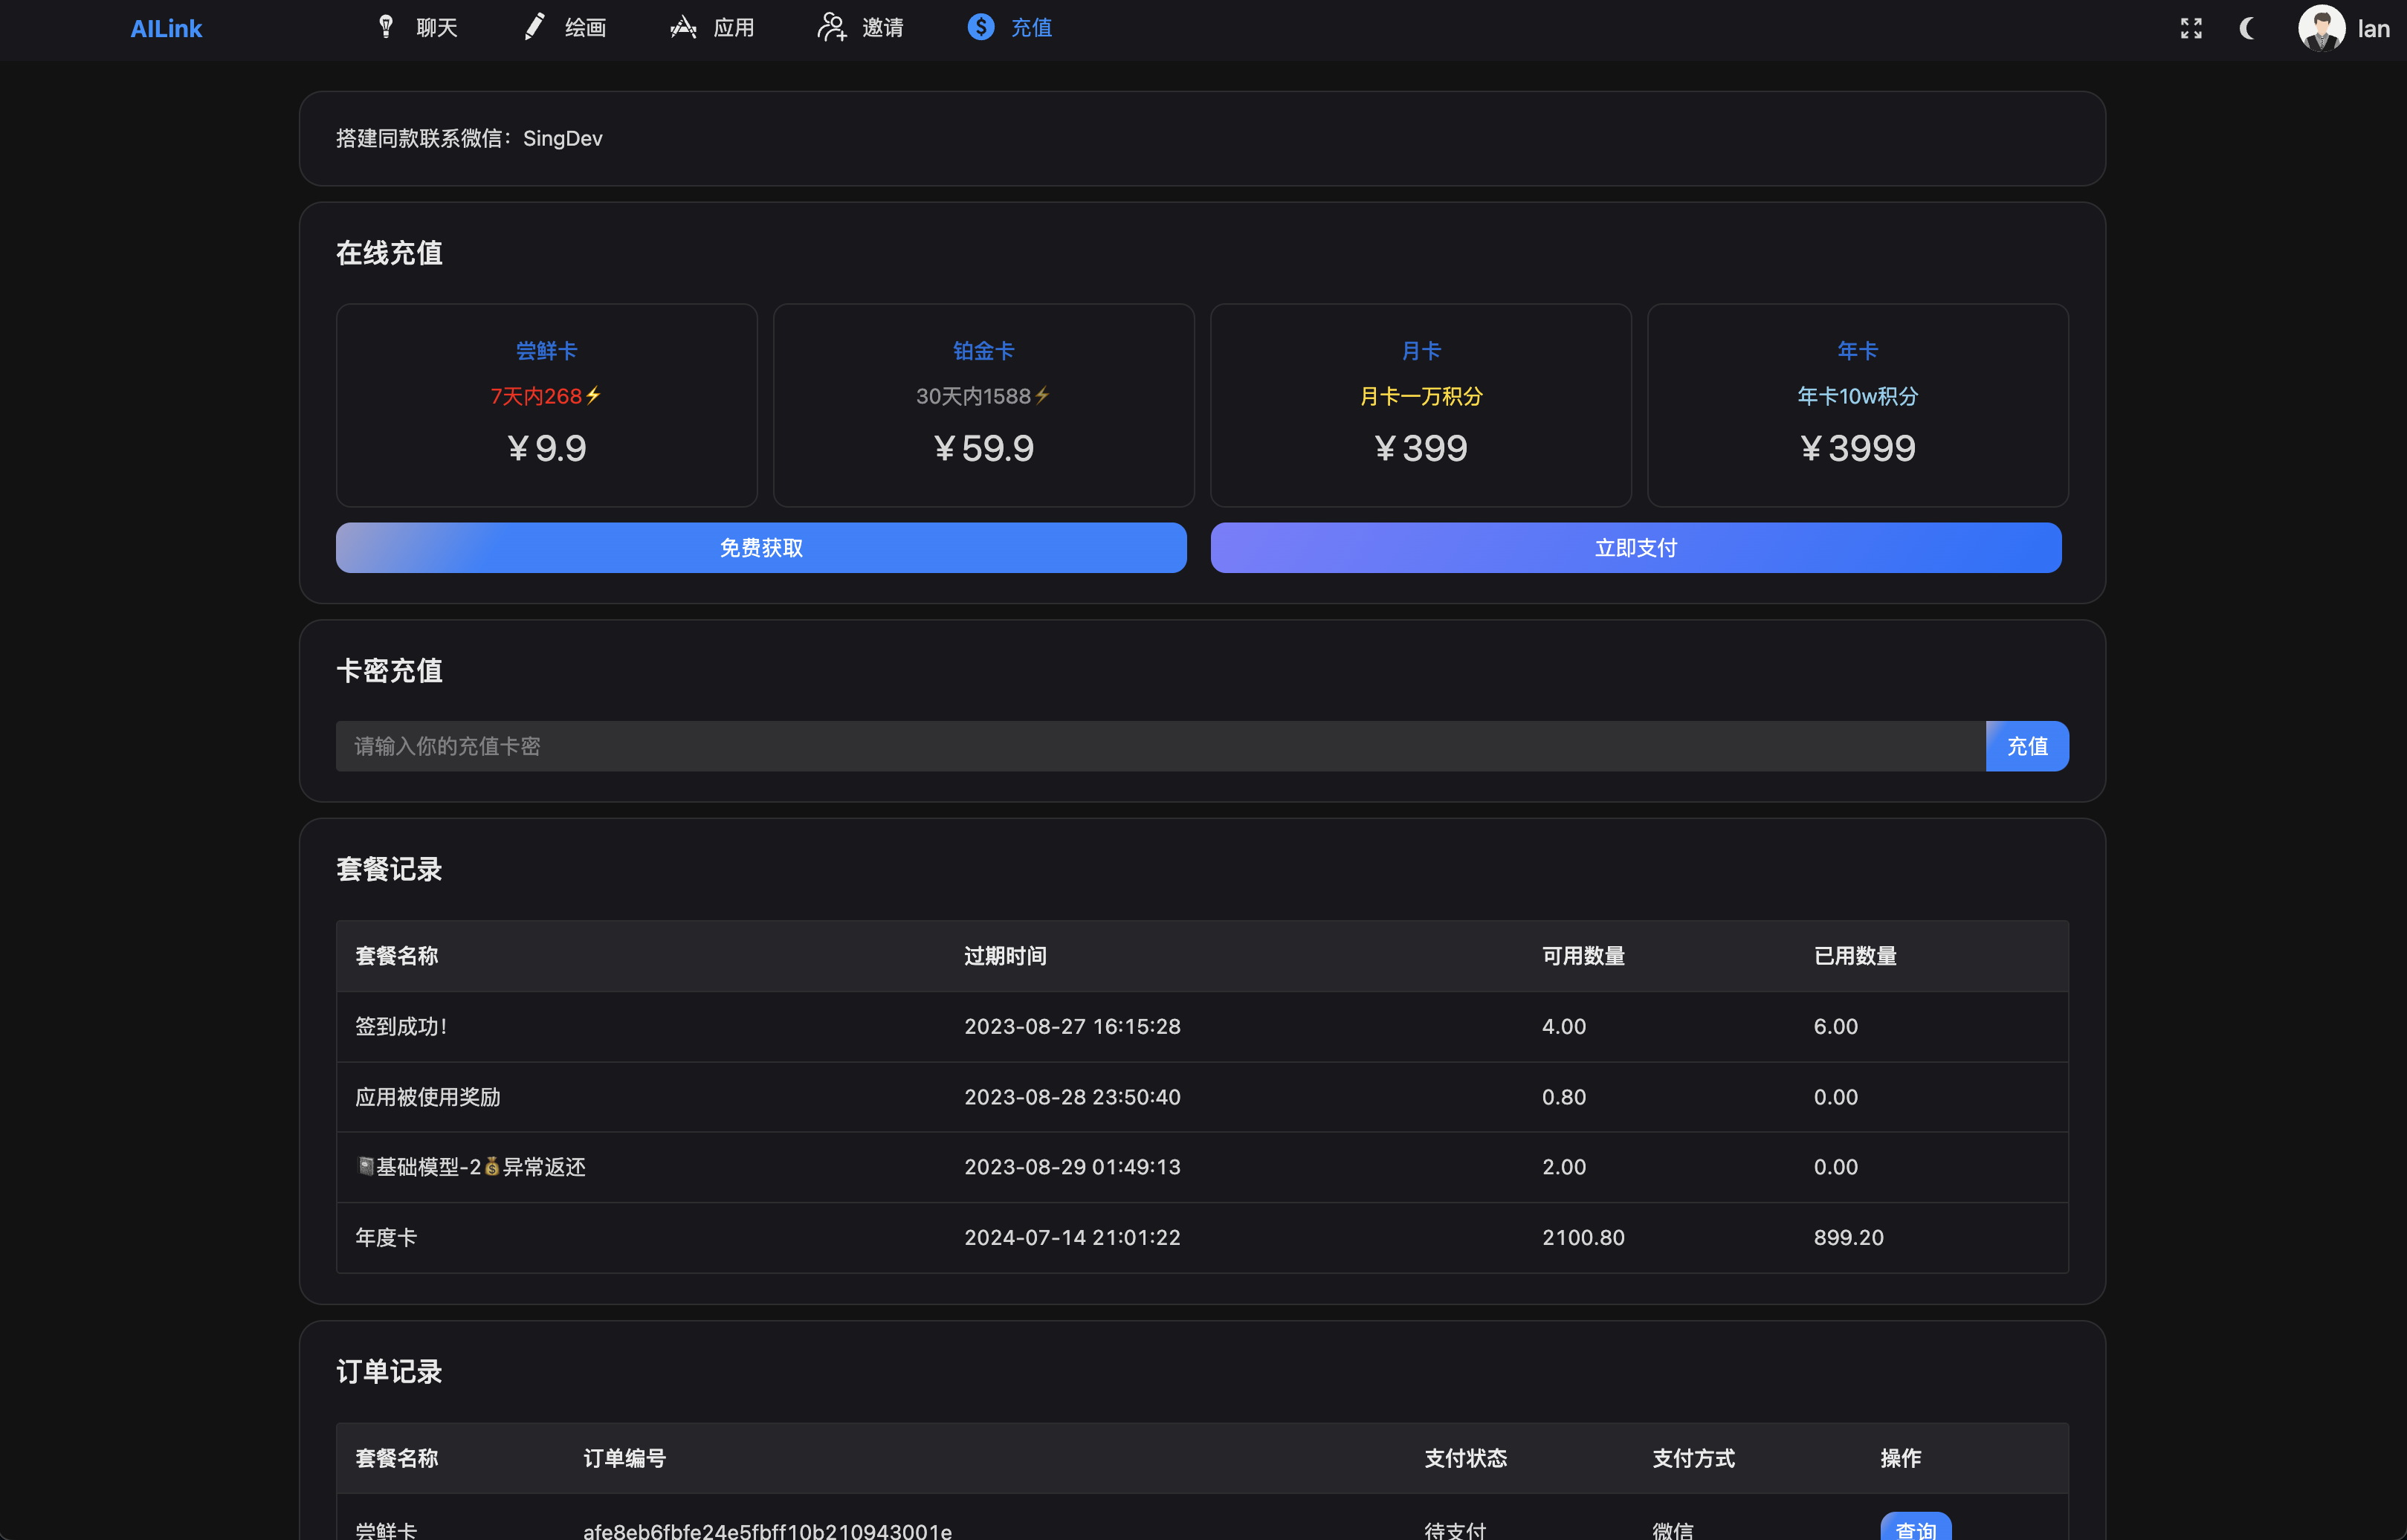Select the 尝鲜卡 ¥9.9 package card
Screen dimensions: 2407x1540
[547, 405]
